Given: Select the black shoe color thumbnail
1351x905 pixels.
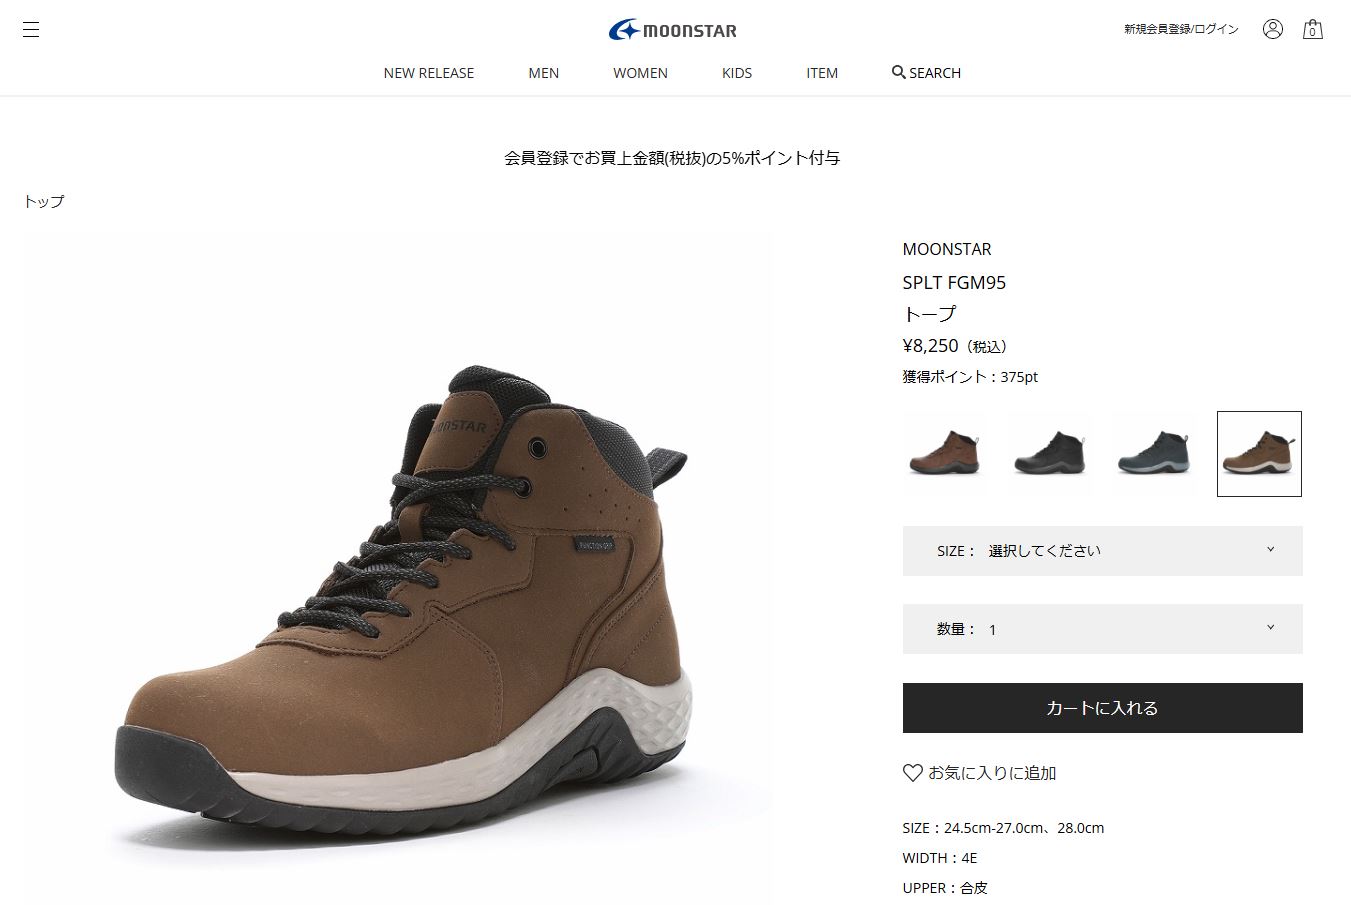Looking at the screenshot, I should pyautogui.click(x=1050, y=453).
